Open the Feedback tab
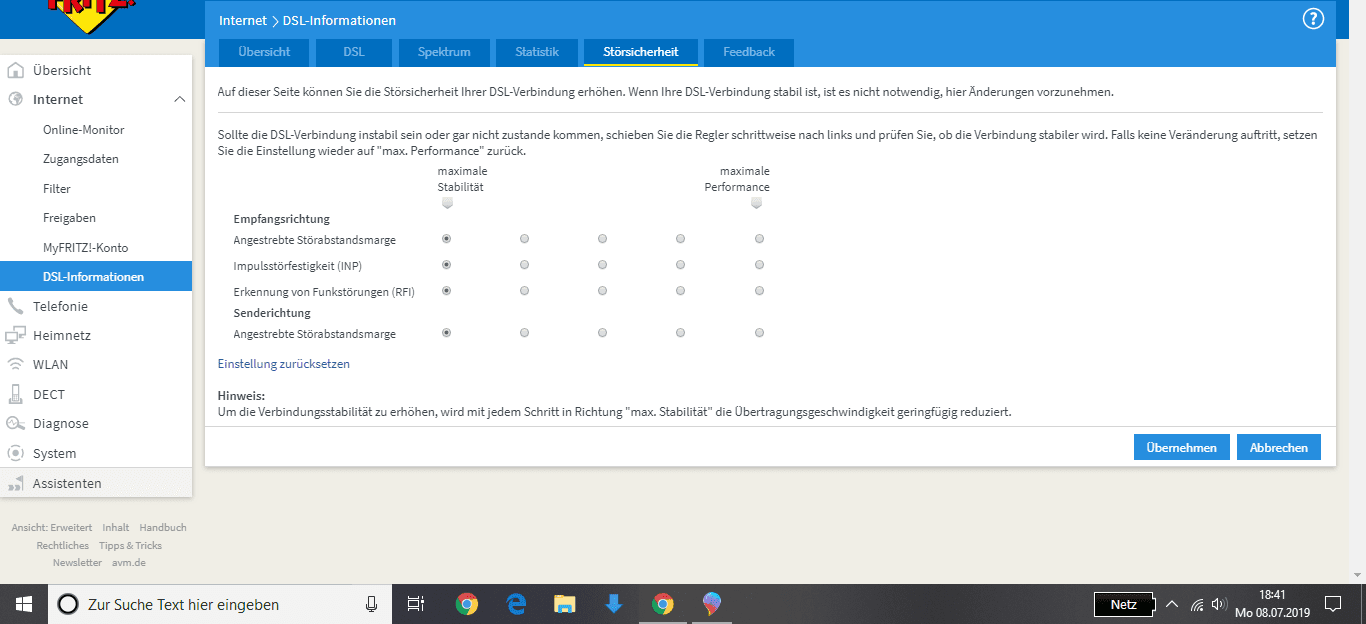Image resolution: width=1366 pixels, height=624 pixels. (749, 52)
